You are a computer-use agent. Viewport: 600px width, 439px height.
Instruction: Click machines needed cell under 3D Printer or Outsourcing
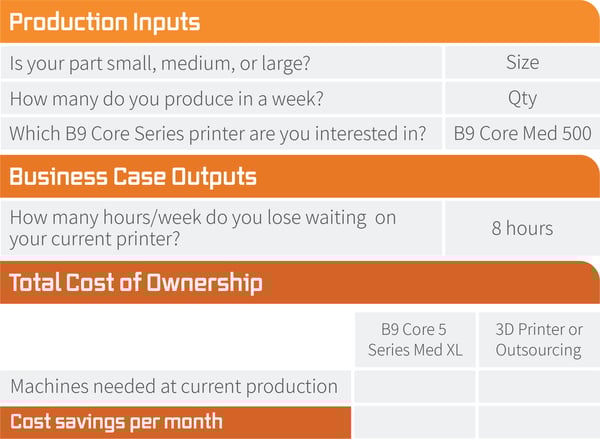(x=539, y=387)
